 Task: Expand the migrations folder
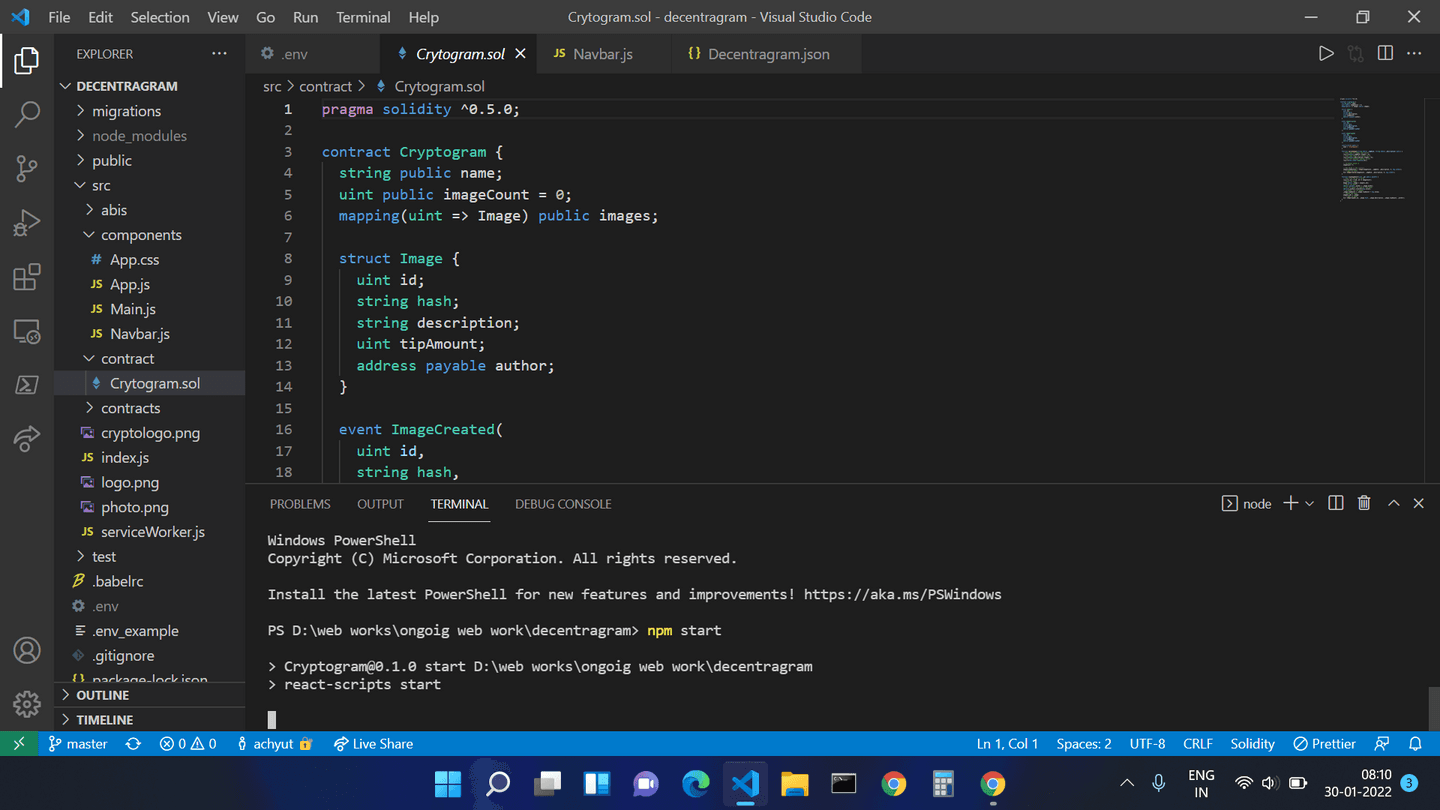(x=150, y=111)
